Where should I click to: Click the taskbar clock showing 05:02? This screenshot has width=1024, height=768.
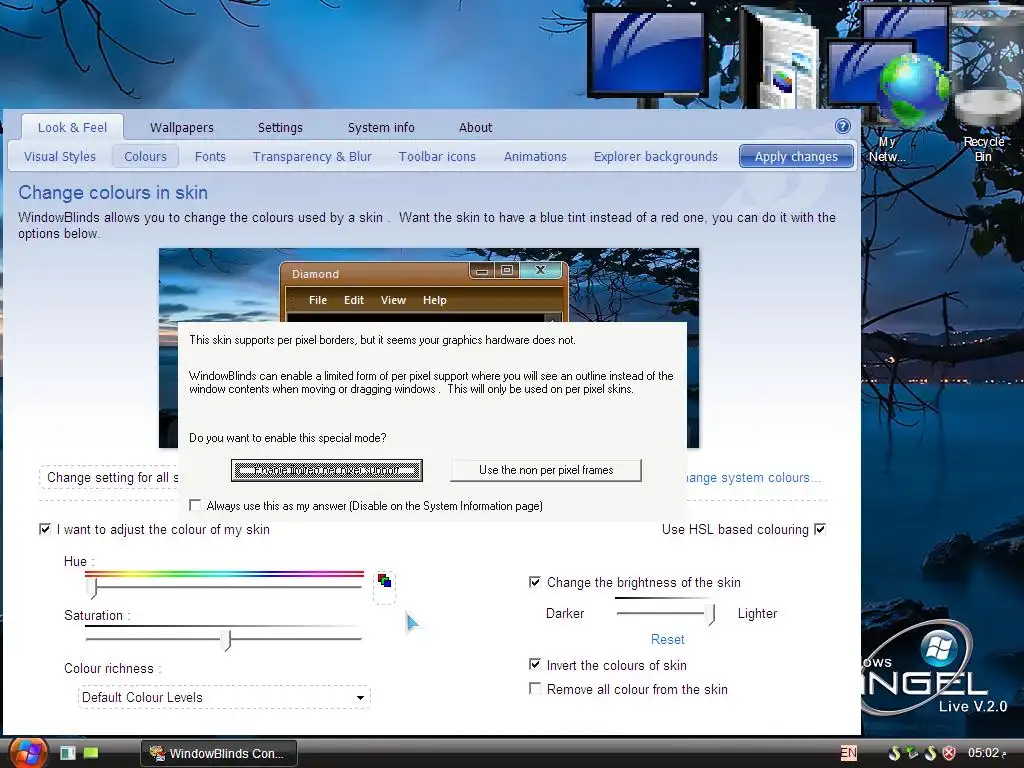click(x=986, y=753)
